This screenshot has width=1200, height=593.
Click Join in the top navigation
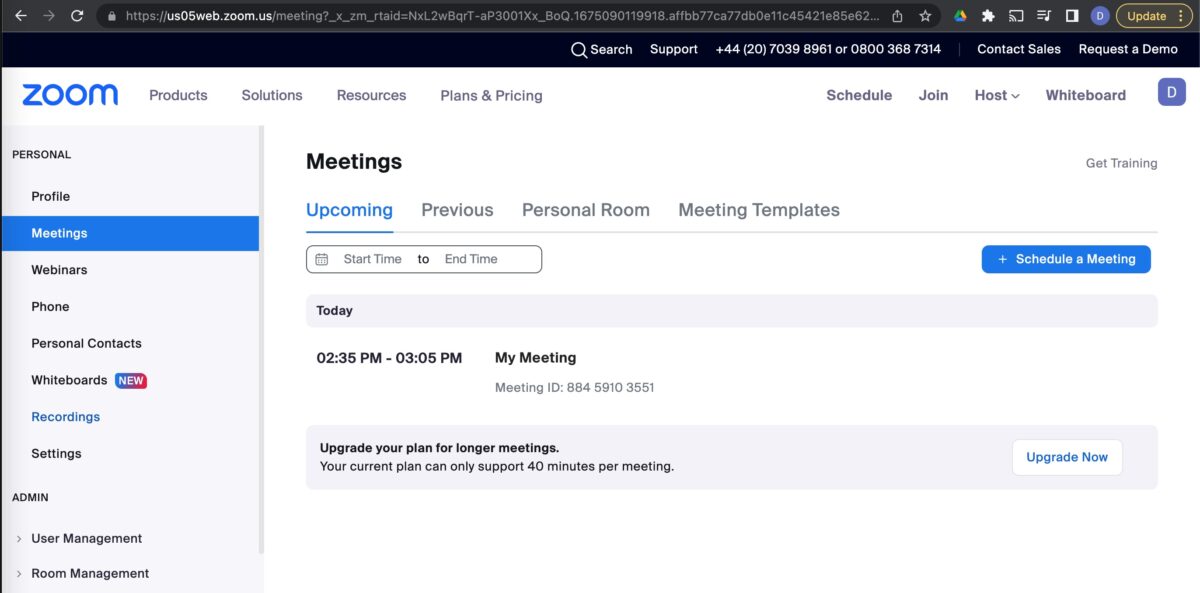tap(933, 95)
